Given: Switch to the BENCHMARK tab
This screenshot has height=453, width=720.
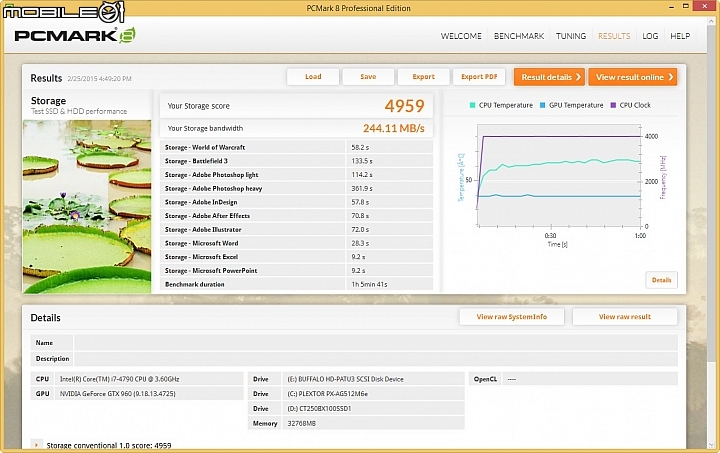Looking at the screenshot, I should tap(519, 36).
